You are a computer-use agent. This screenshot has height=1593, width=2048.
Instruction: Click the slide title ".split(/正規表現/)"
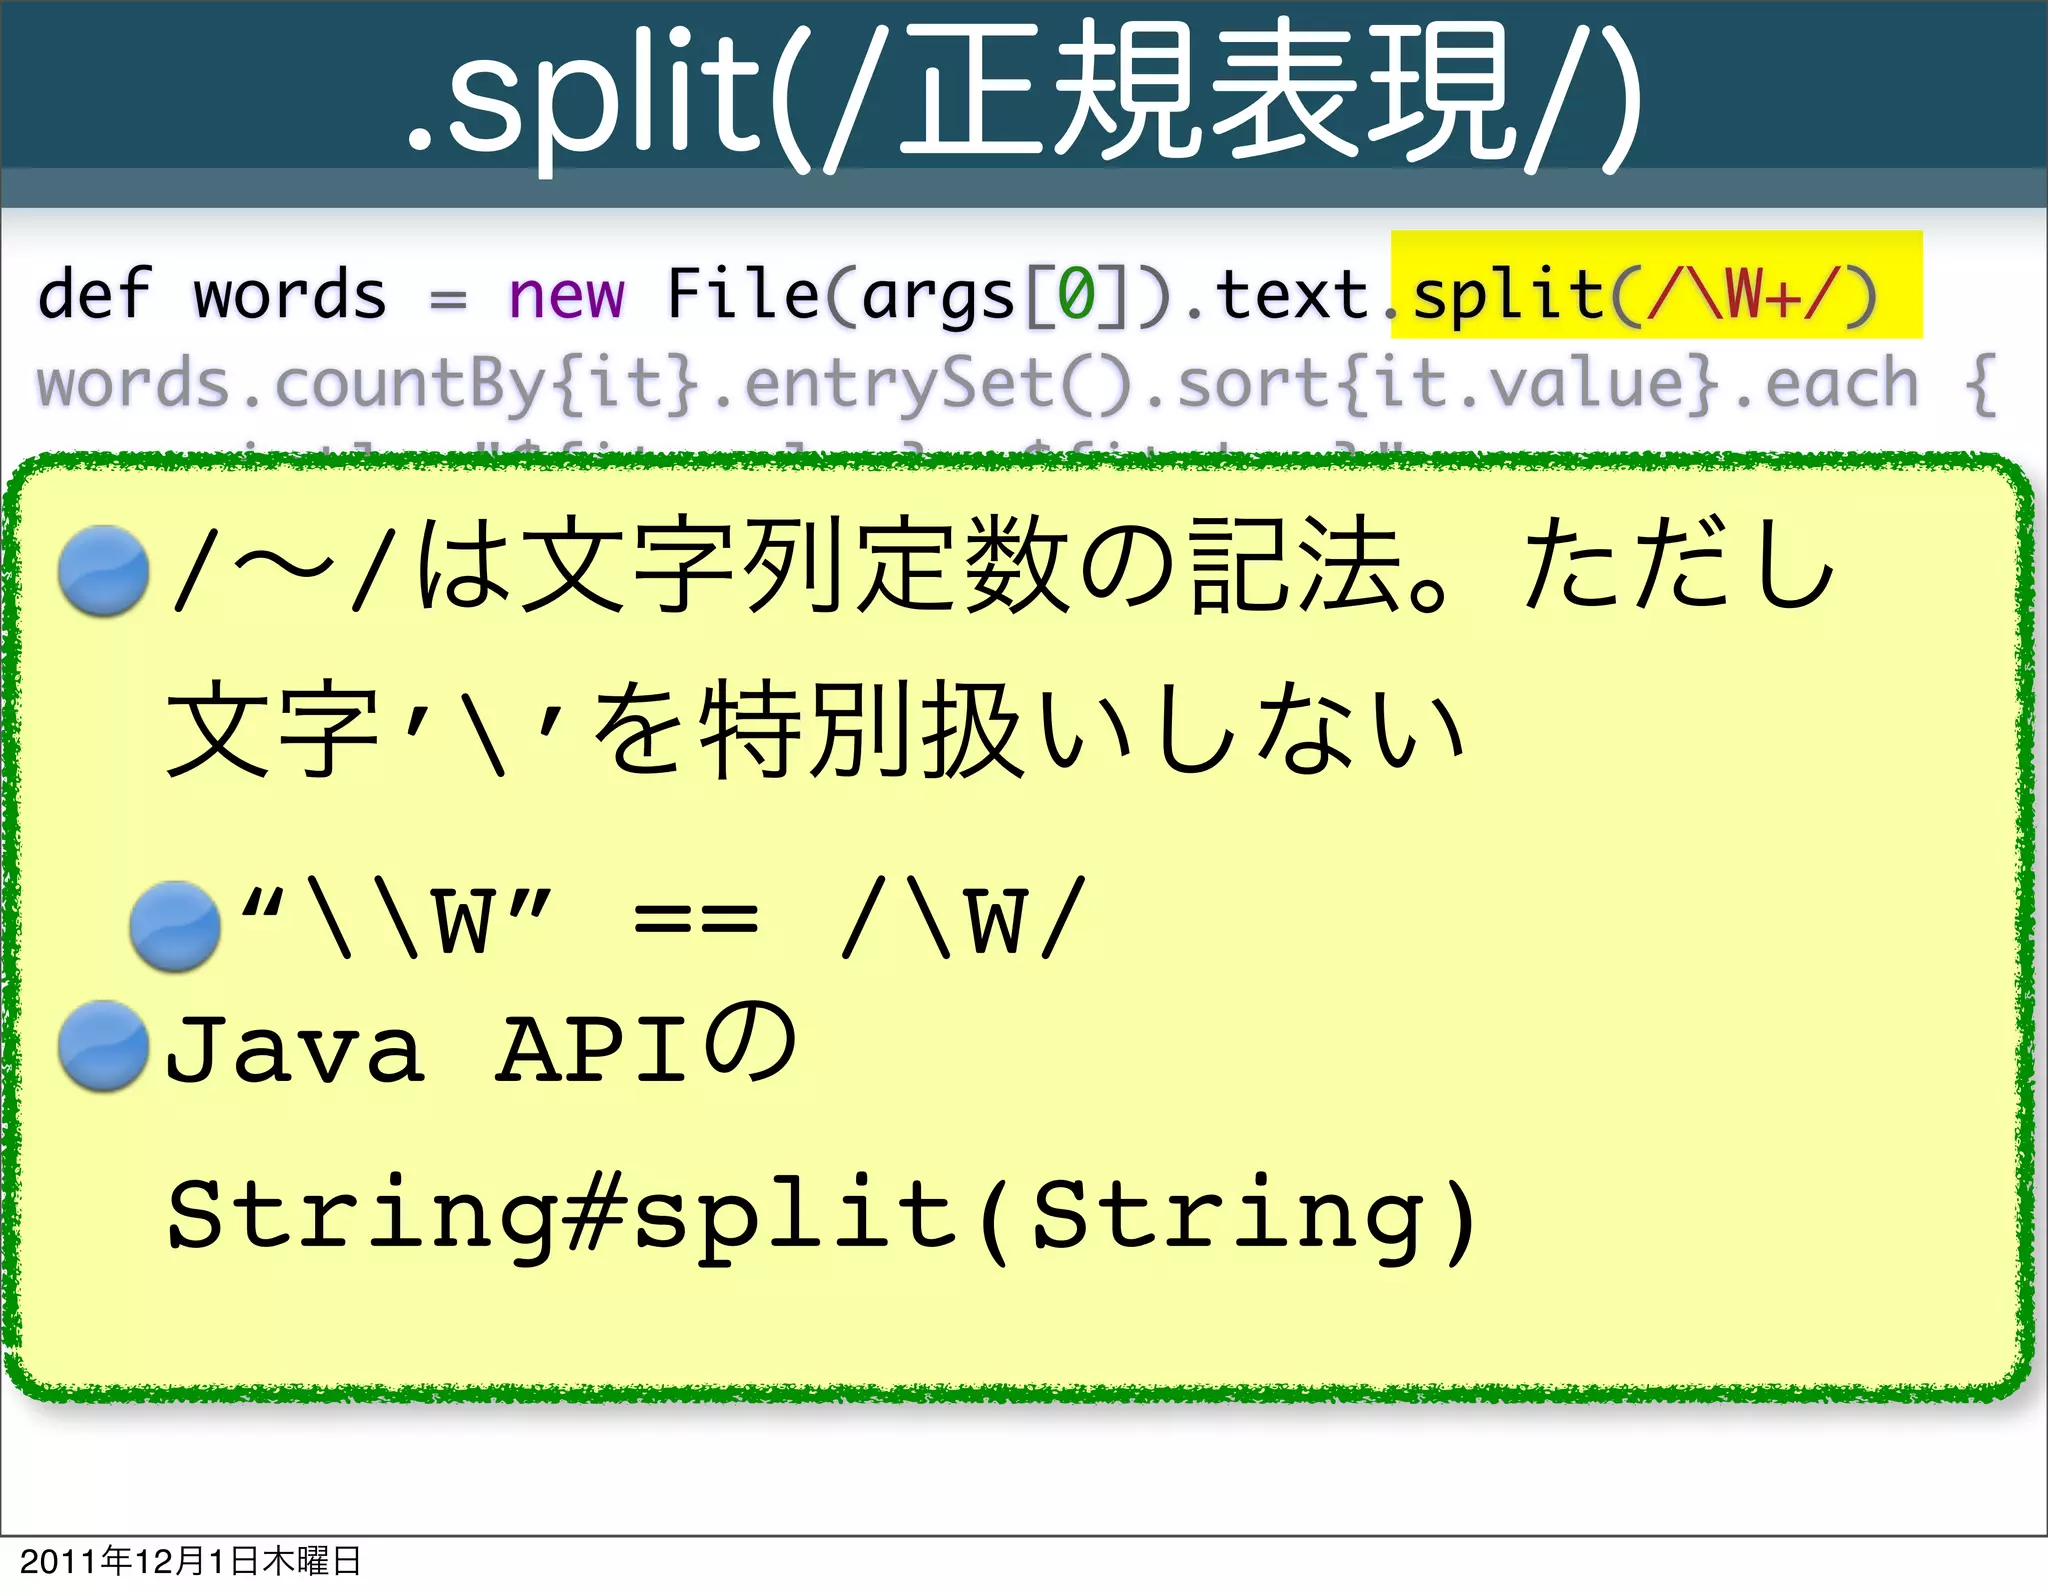pos(1023,98)
